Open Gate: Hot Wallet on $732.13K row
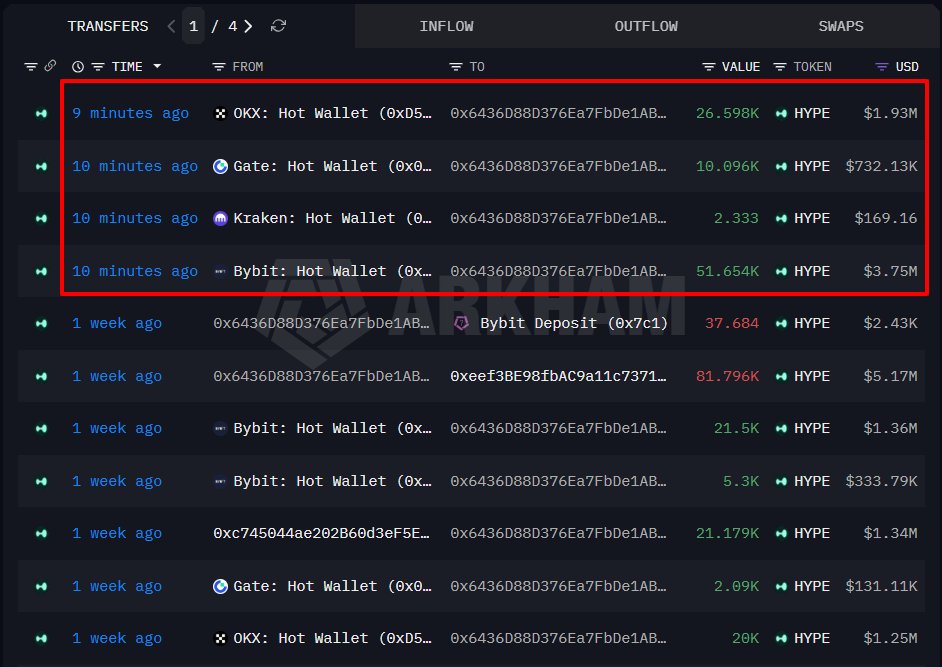Viewport: 942px width, 667px height. [x=332, y=166]
